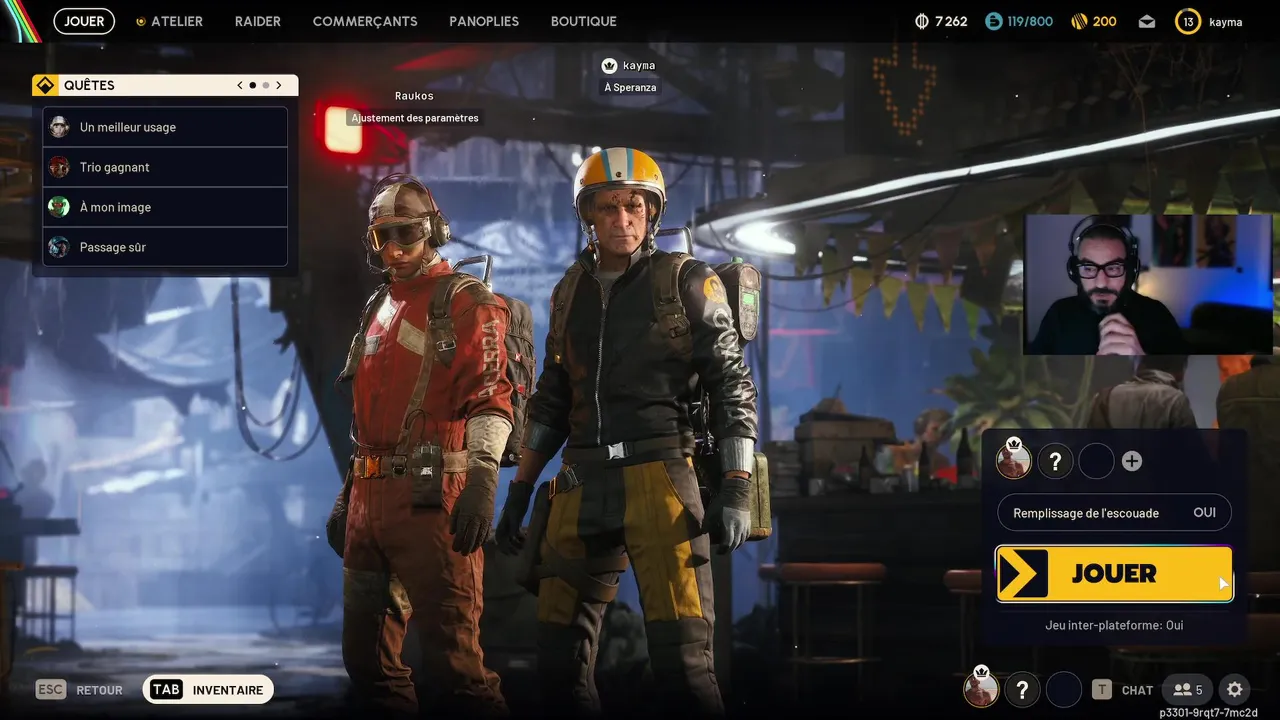Click the level 13 player badge
This screenshot has height=720, width=1280.
[x=1188, y=21]
